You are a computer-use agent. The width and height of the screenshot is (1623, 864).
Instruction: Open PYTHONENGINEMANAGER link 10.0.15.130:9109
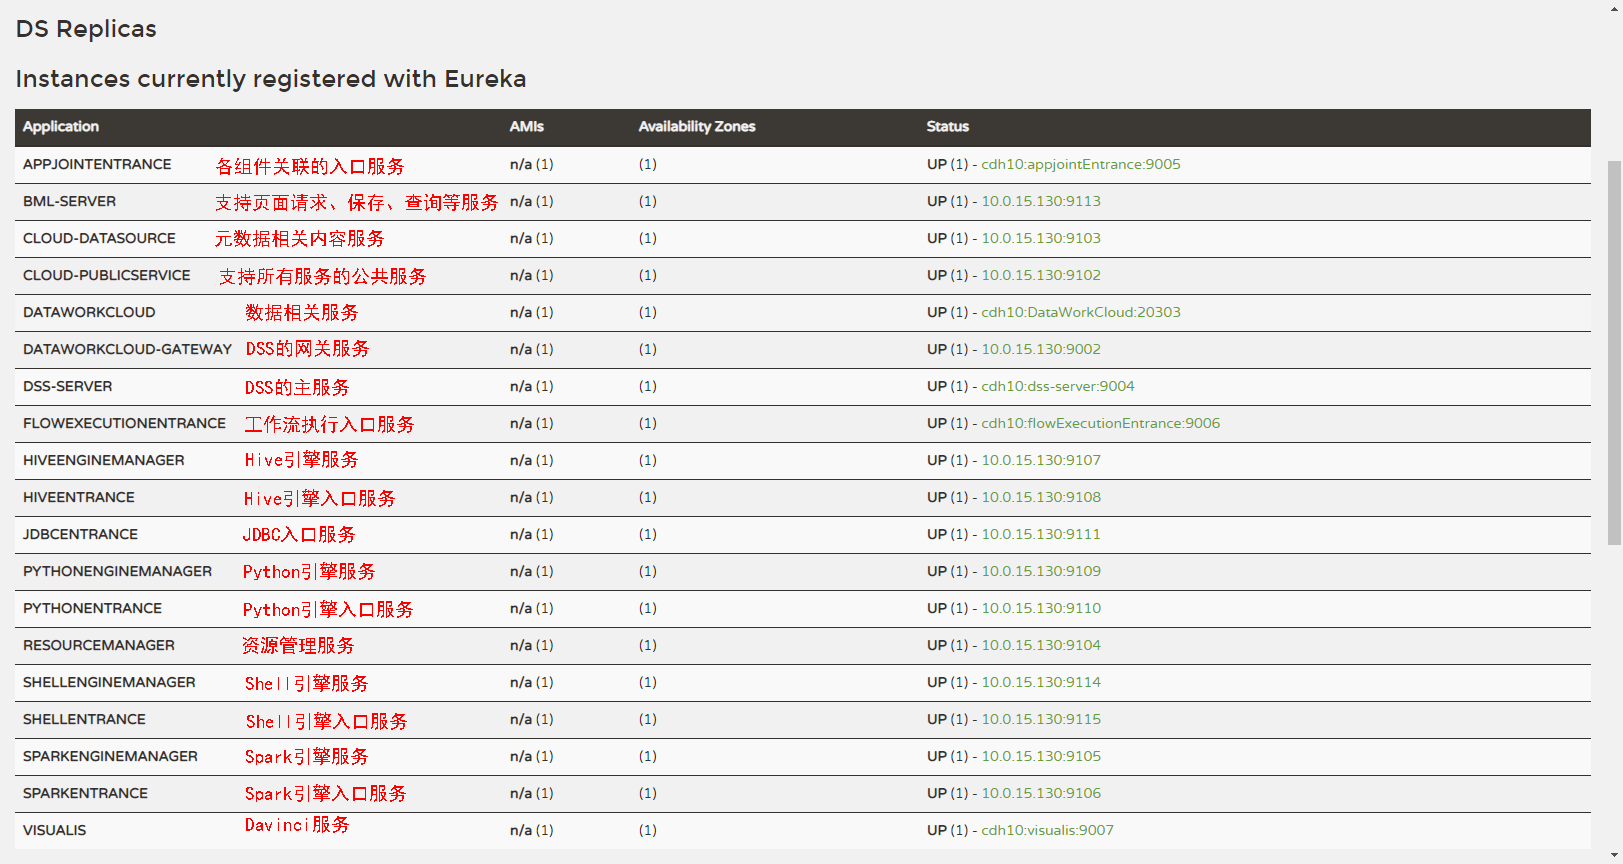(x=1040, y=571)
